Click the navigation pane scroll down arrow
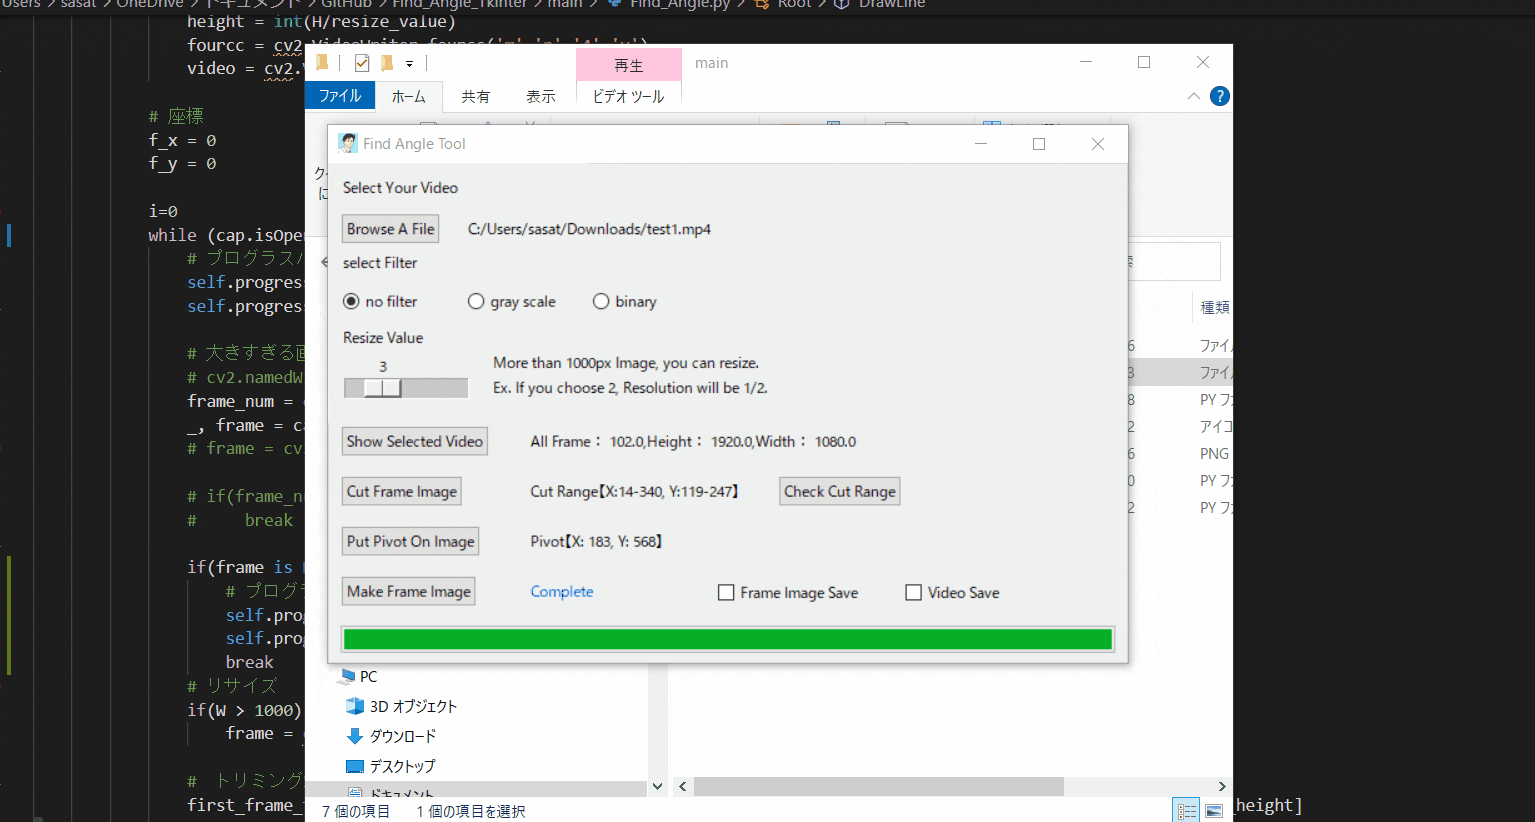The image size is (1535, 822). pyautogui.click(x=657, y=787)
